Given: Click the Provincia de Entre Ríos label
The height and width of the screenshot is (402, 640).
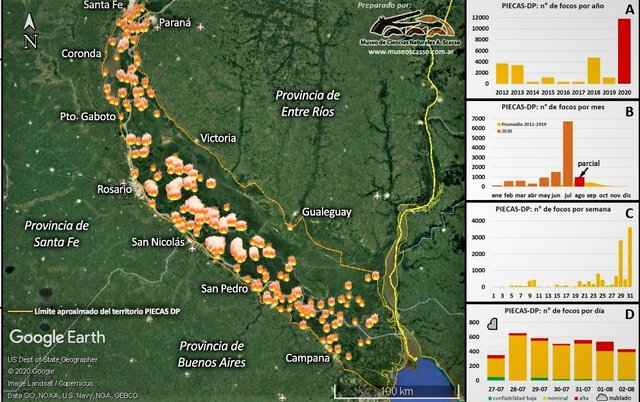Looking at the screenshot, I should [308, 103].
